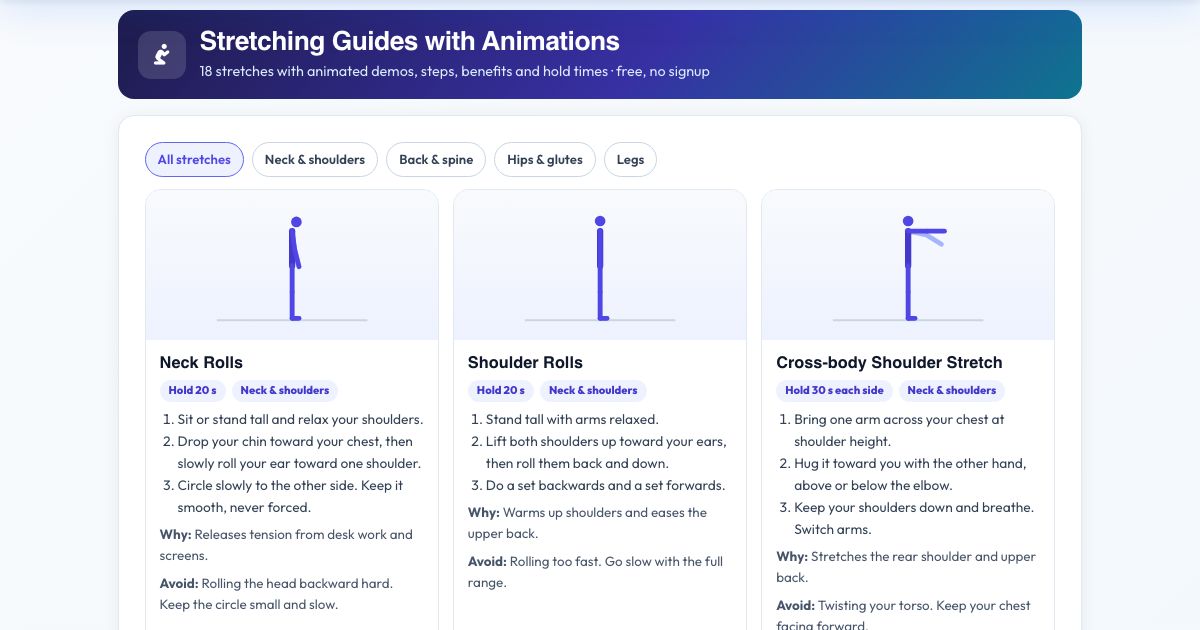Screen dimensions: 1200x630
Task: Click step Bring one arm across your chest
Action: click(899, 430)
